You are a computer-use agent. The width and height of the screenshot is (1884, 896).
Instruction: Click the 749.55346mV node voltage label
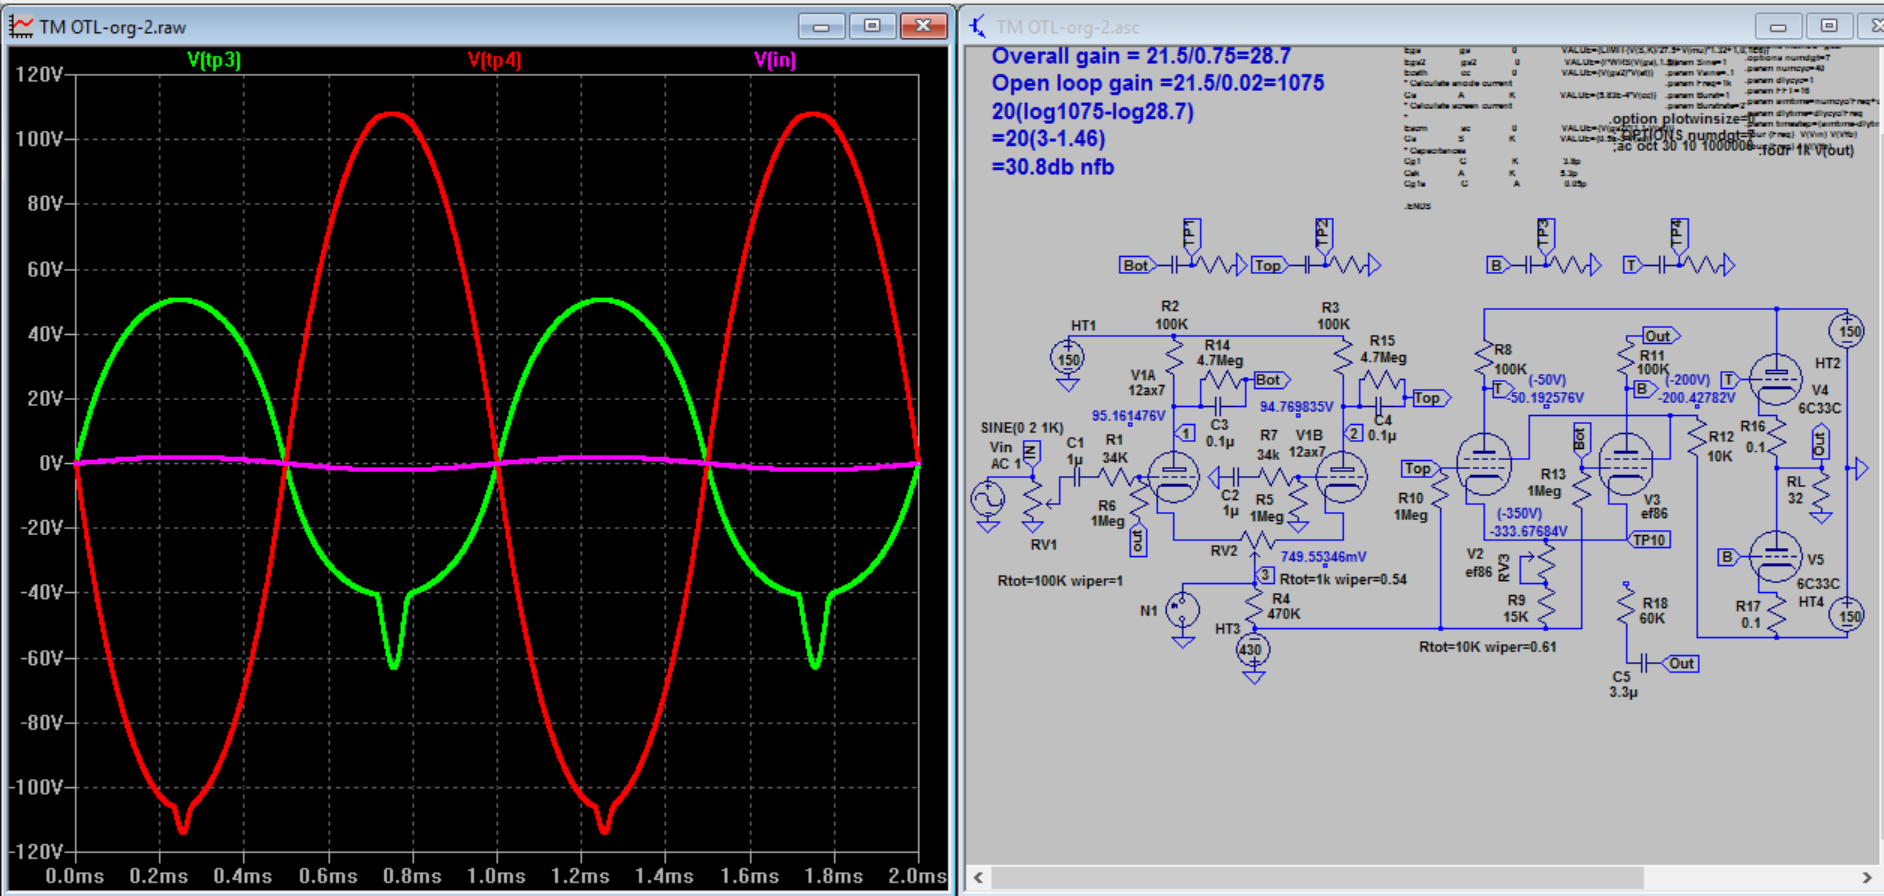1323,557
